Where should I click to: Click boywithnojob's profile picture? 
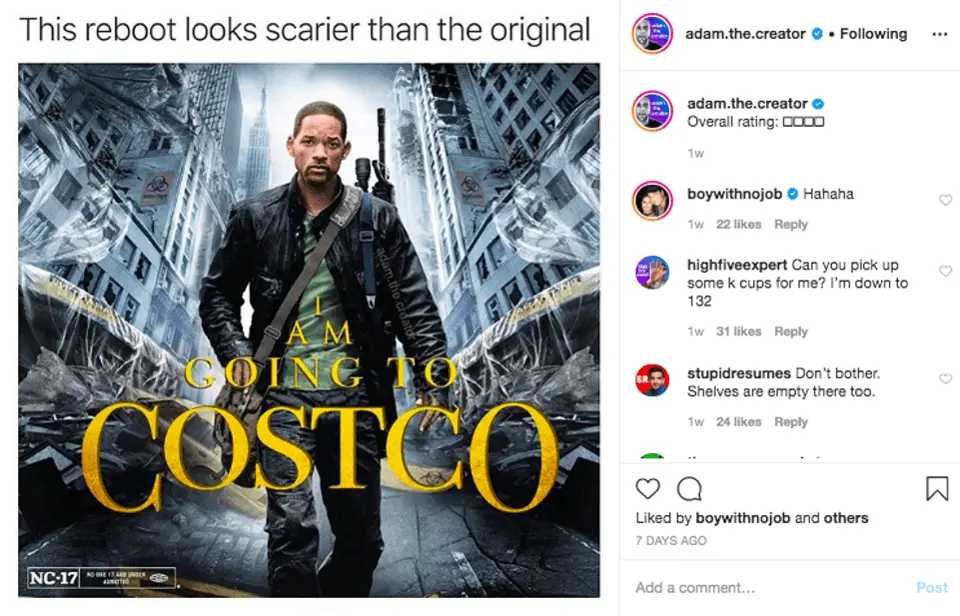coord(651,201)
